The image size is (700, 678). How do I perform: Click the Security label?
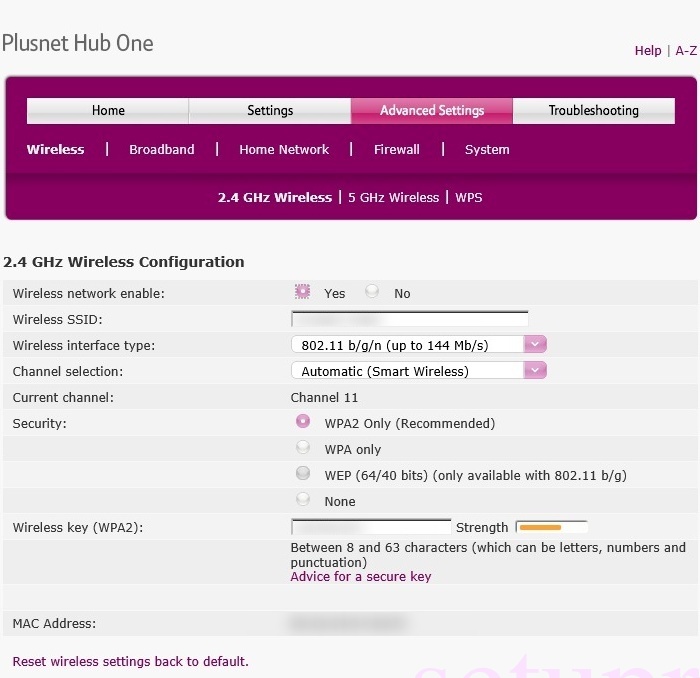click(x=39, y=423)
